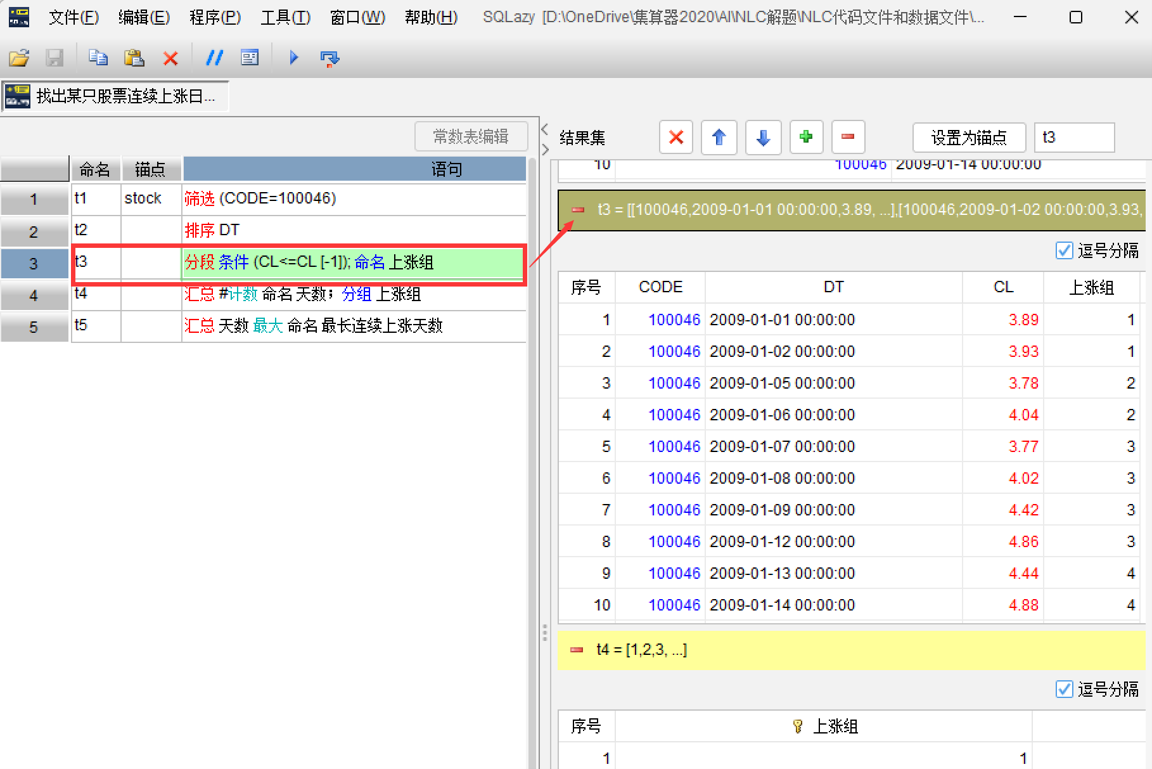Click the 汇总 #计数 命名 天数 statement cell

354,295
